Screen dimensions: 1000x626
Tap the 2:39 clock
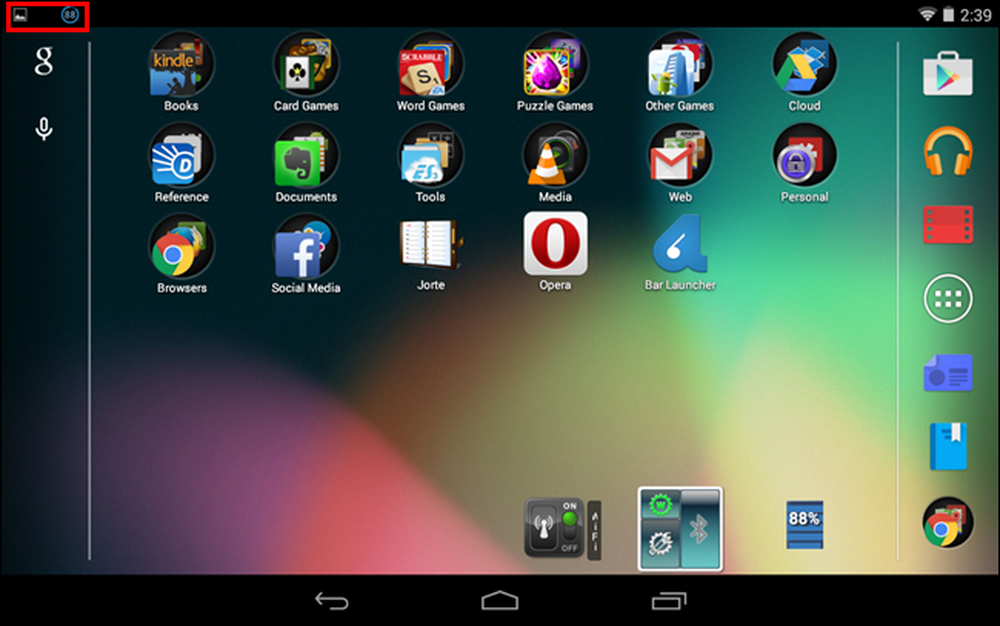pos(976,15)
